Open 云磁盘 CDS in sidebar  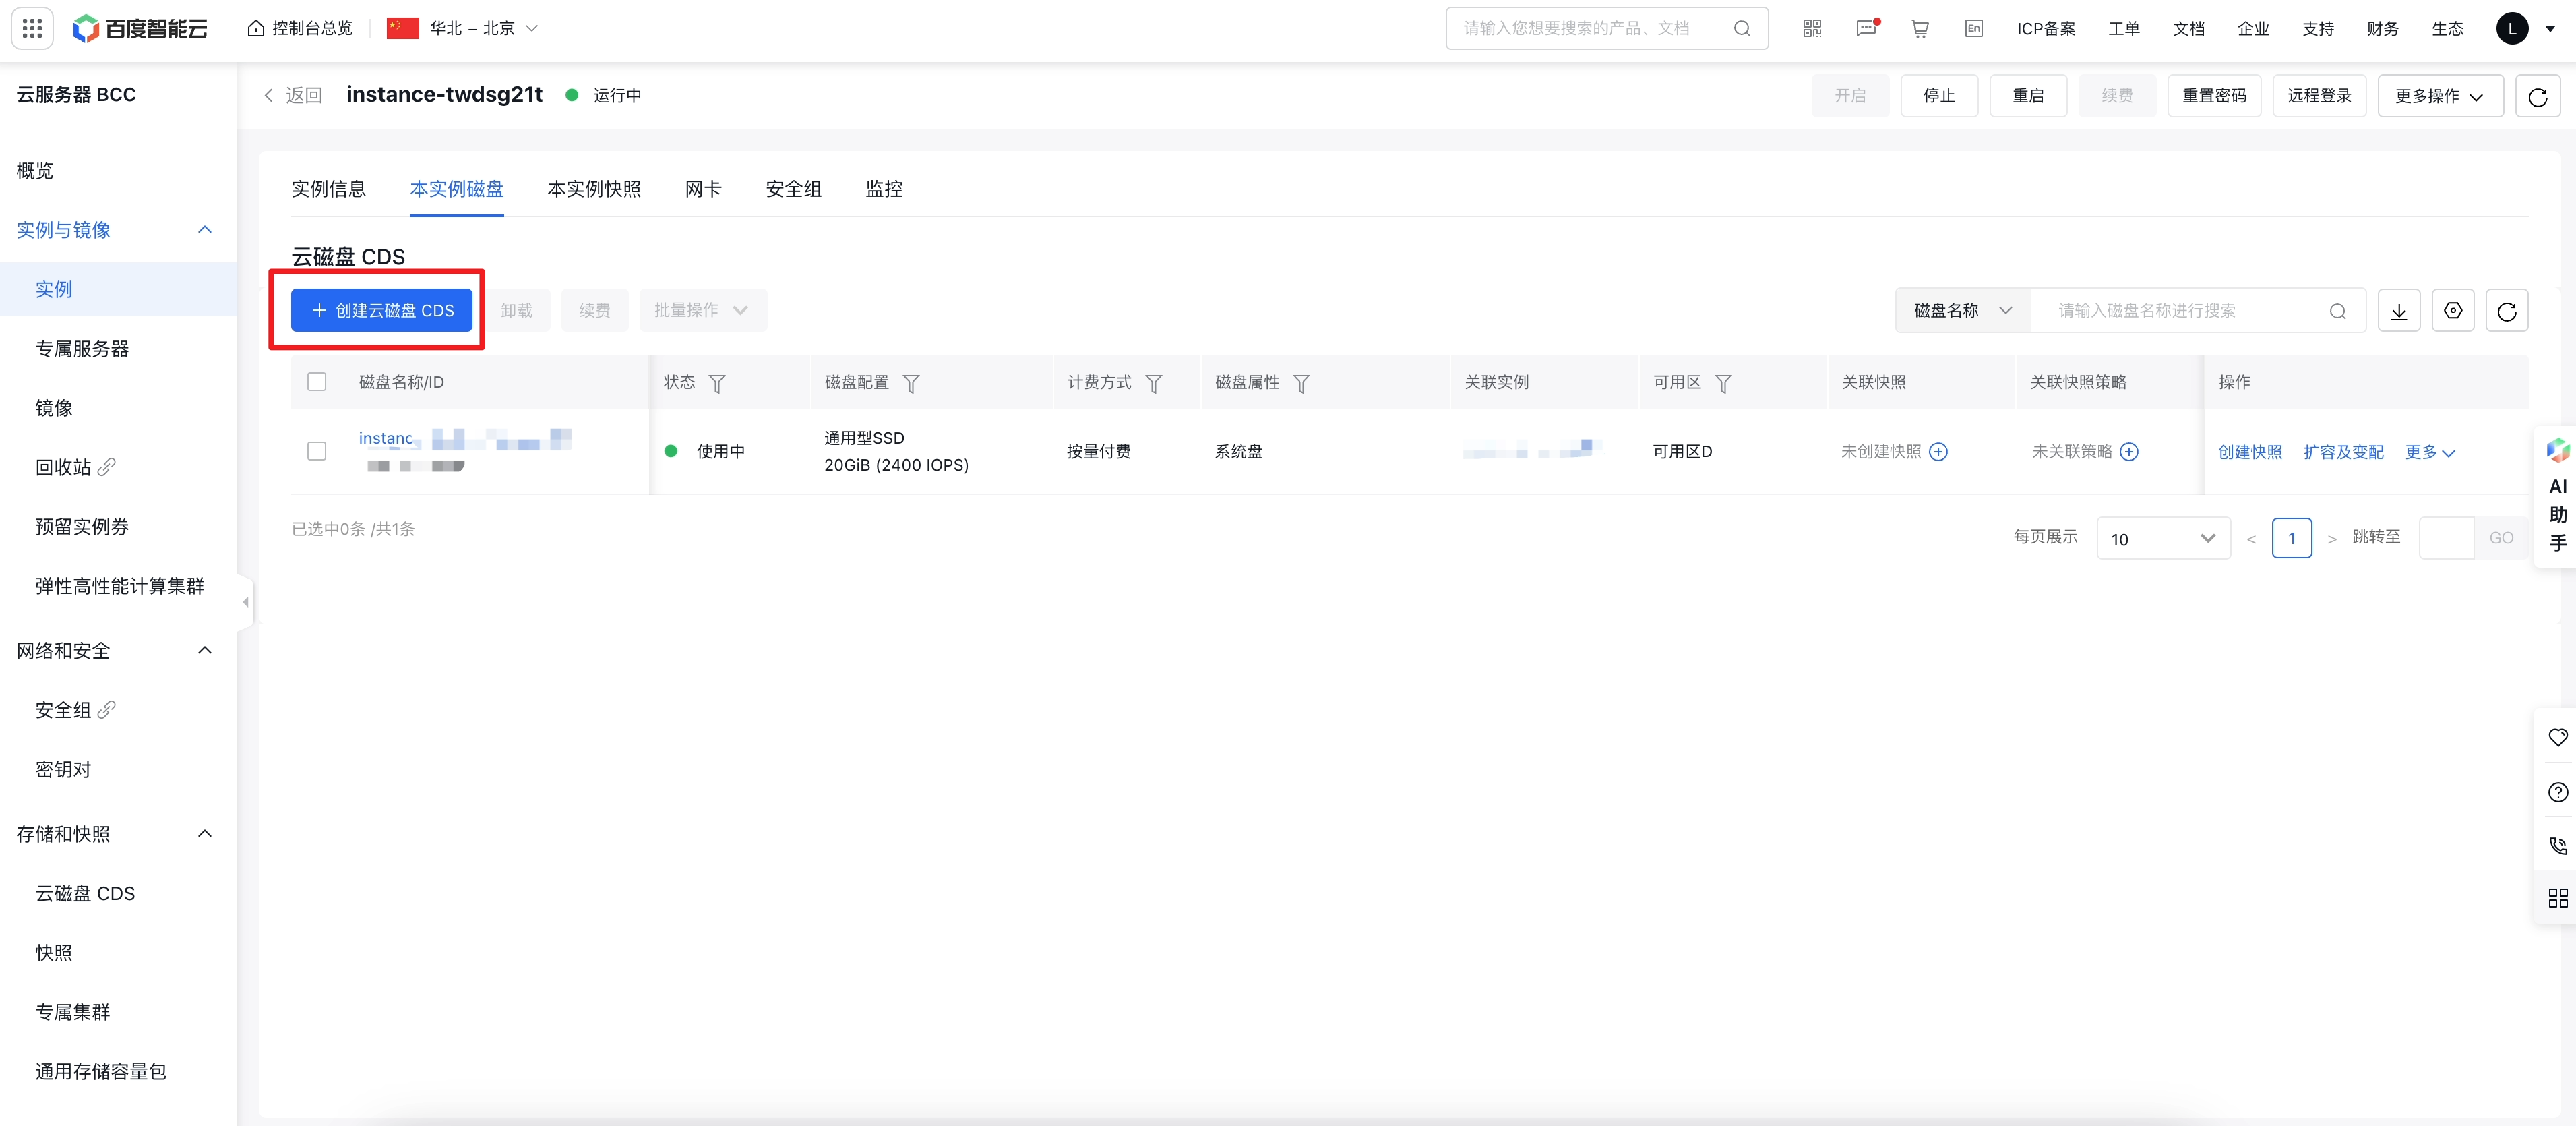(x=85, y=894)
